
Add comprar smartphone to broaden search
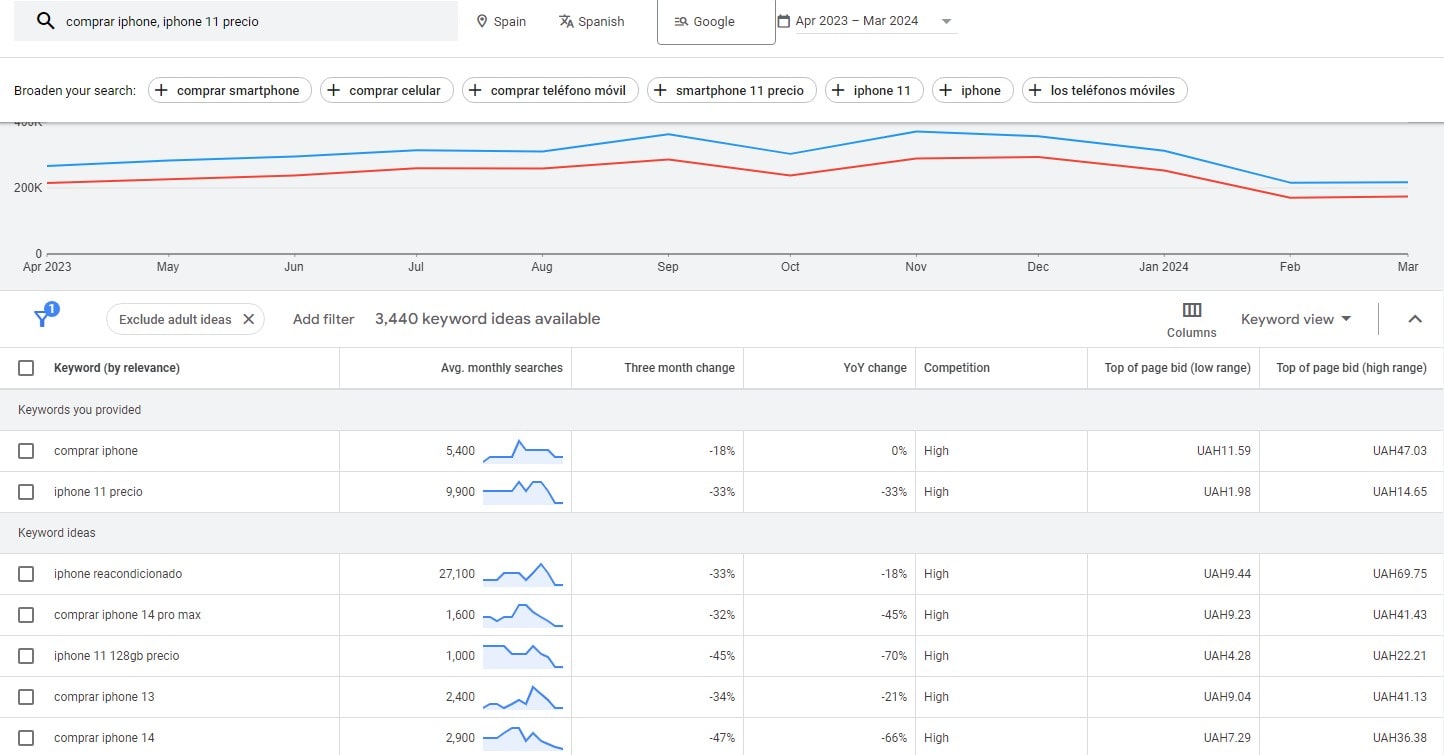pos(230,90)
